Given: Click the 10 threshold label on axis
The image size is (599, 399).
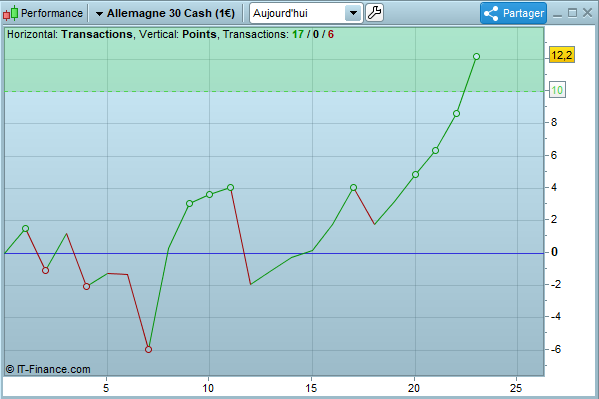Looking at the screenshot, I should click(557, 90).
